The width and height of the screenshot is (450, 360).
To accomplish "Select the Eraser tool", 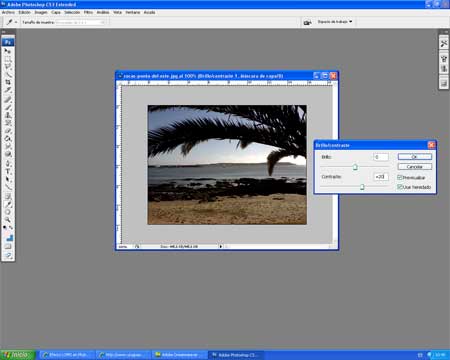I will 8,131.
